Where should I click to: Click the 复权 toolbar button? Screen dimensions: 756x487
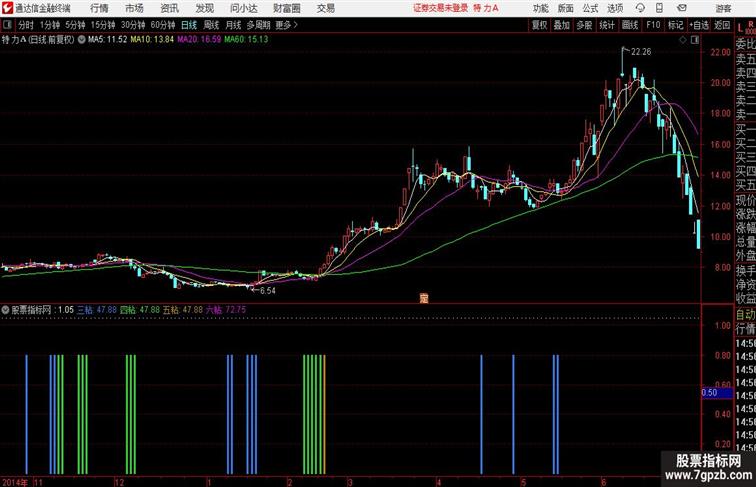(539, 25)
